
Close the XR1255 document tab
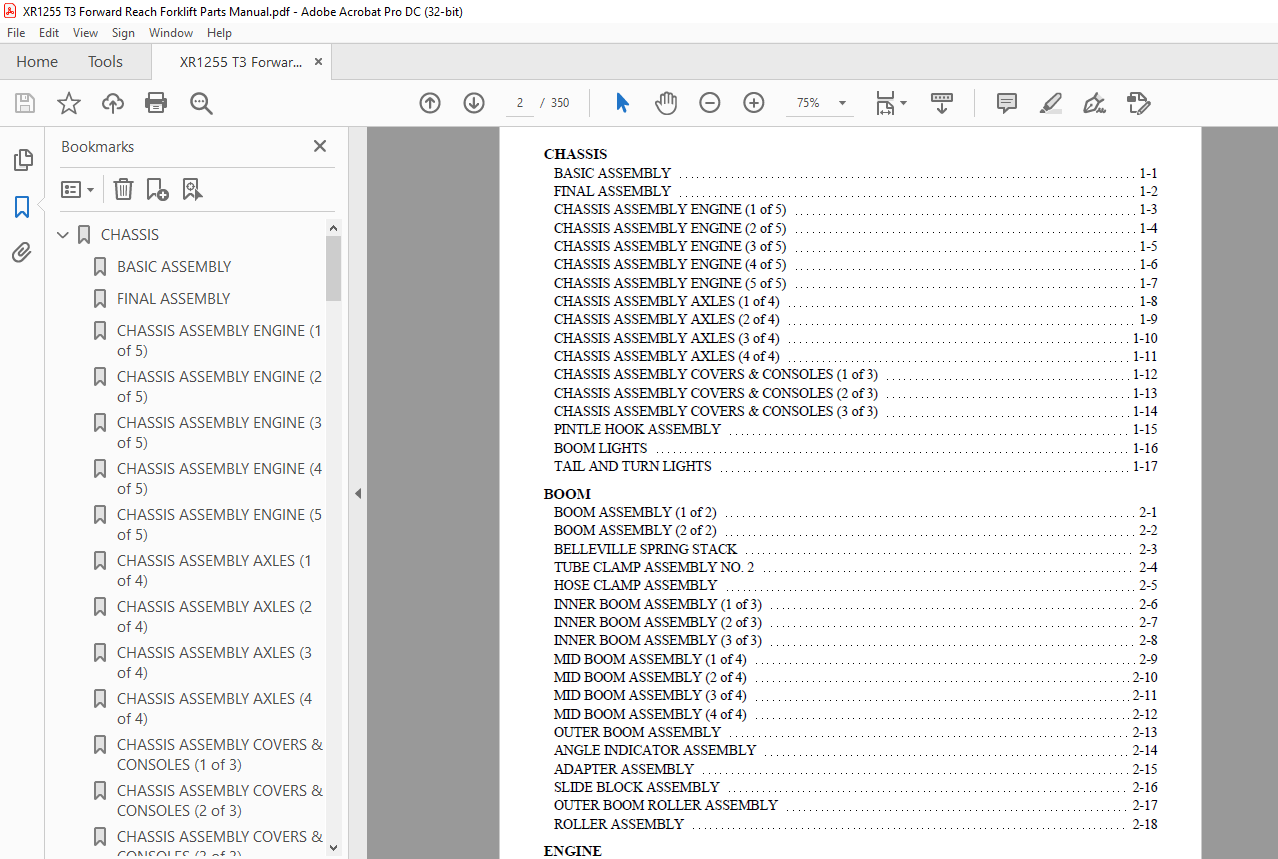point(318,62)
